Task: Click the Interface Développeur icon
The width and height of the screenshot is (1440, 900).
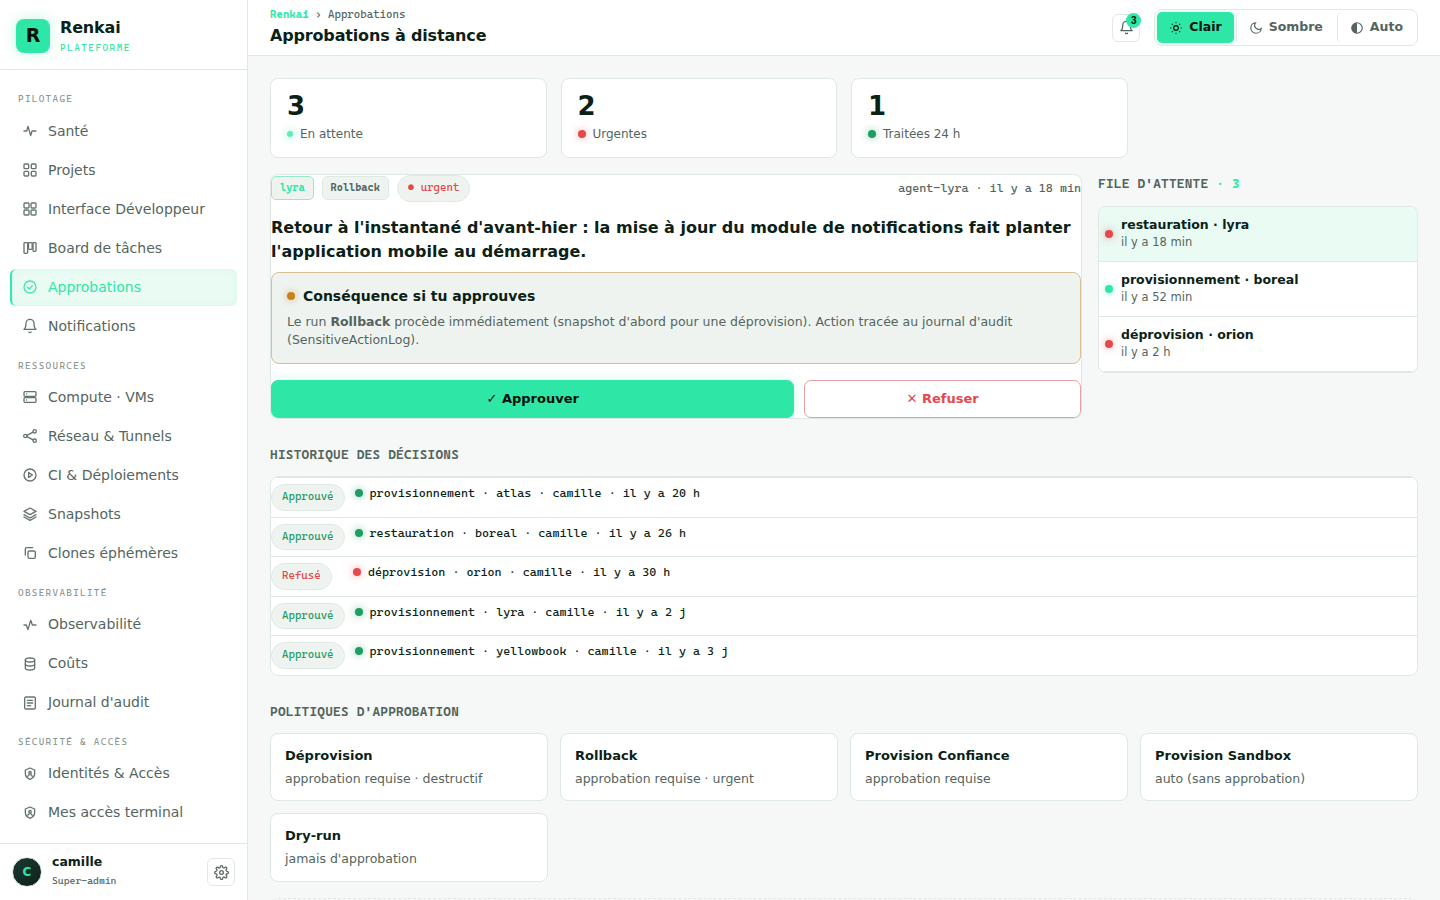Action: click(x=30, y=209)
